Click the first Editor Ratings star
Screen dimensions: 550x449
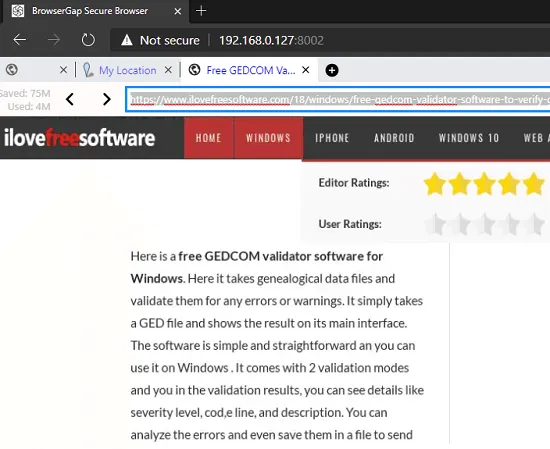(x=435, y=183)
